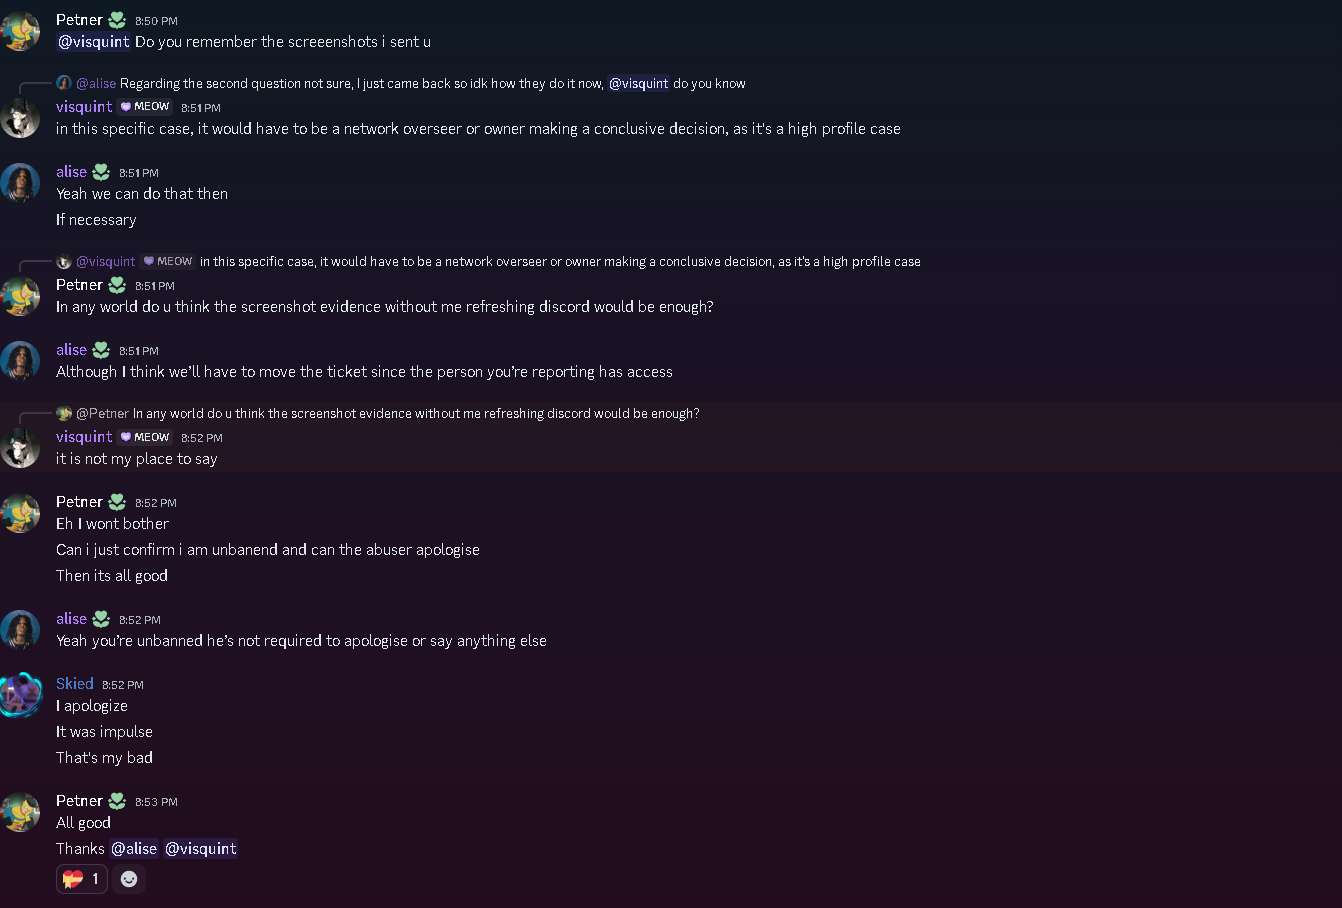1342x908 pixels.
Task: Open the add reaction smiley picker
Action: [129, 879]
